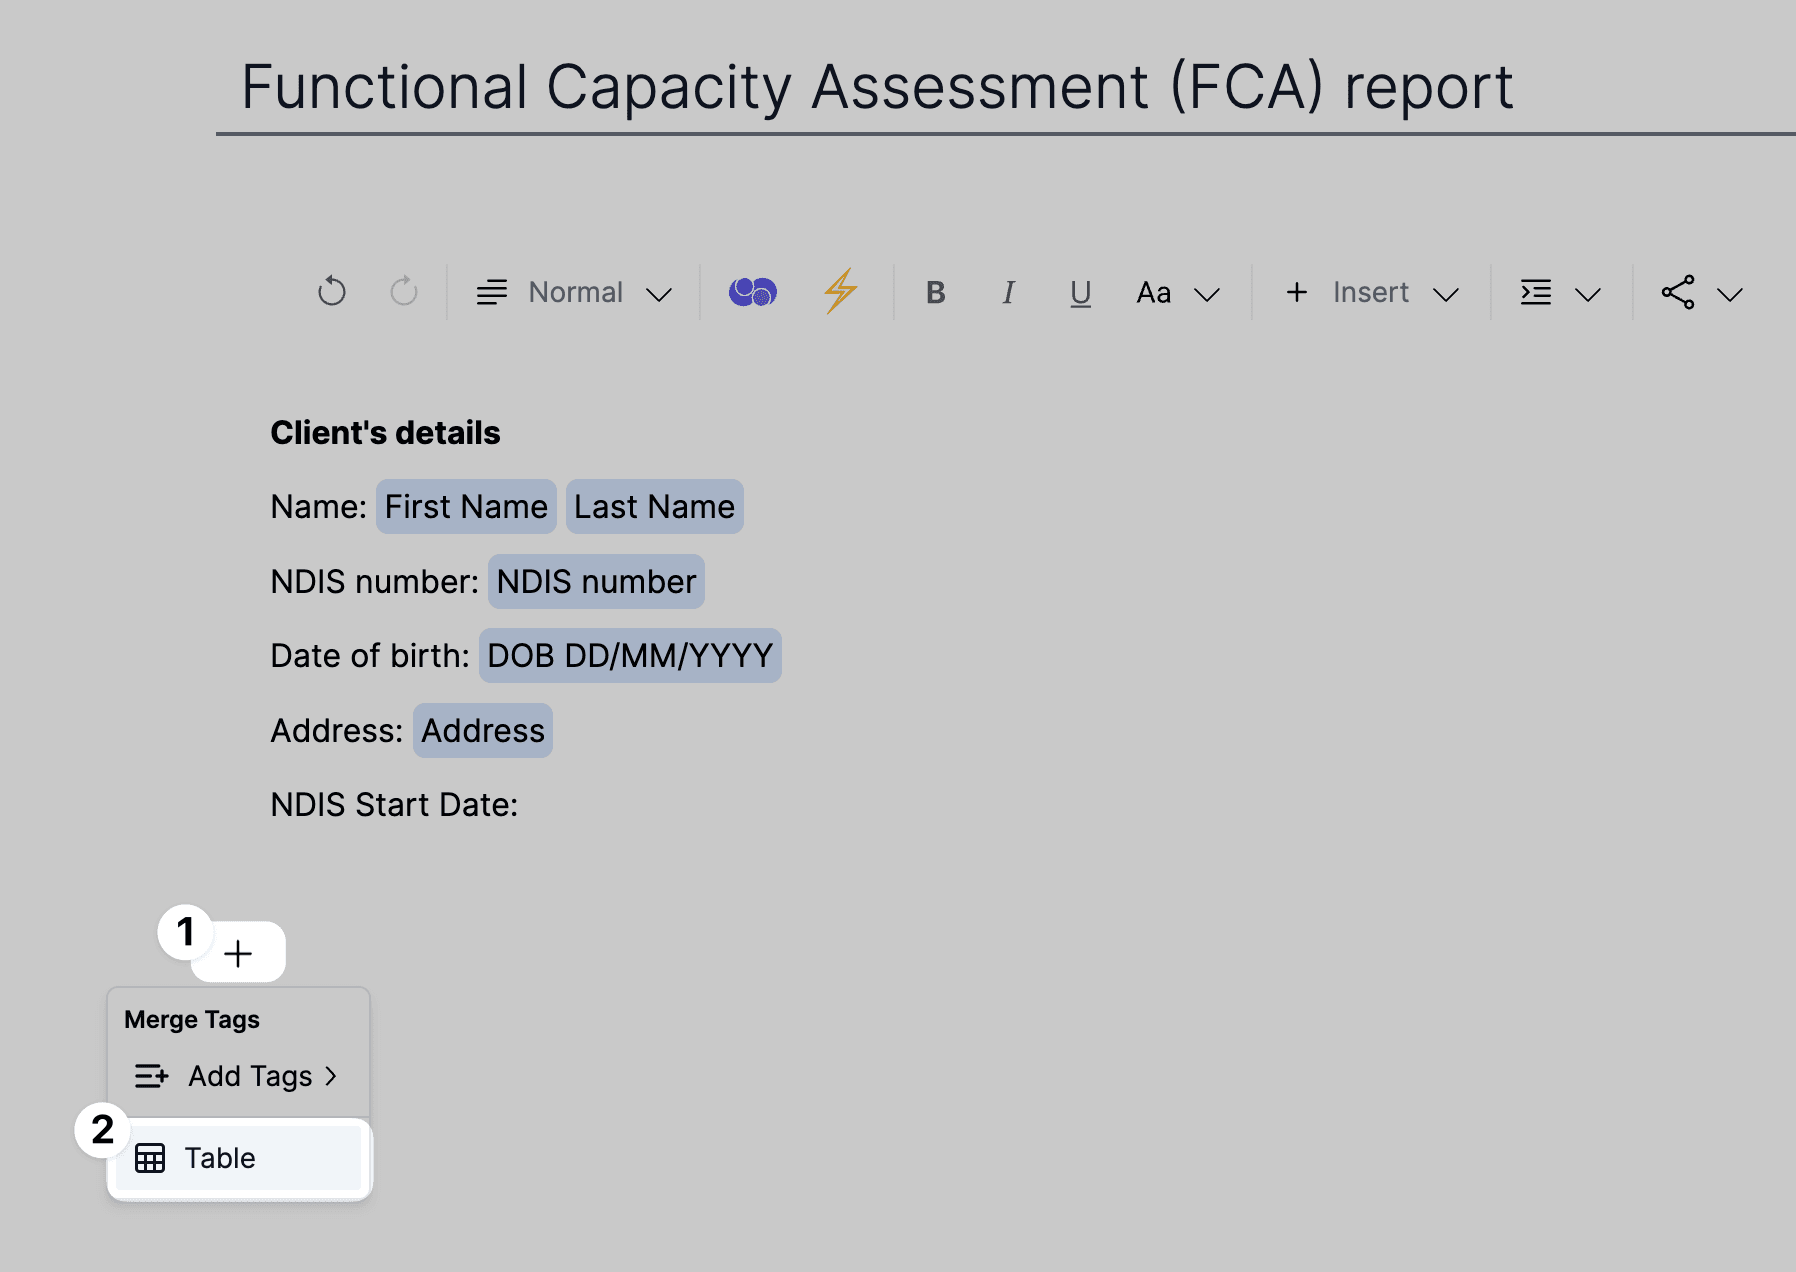Toggle underline formatting

coord(1080,293)
